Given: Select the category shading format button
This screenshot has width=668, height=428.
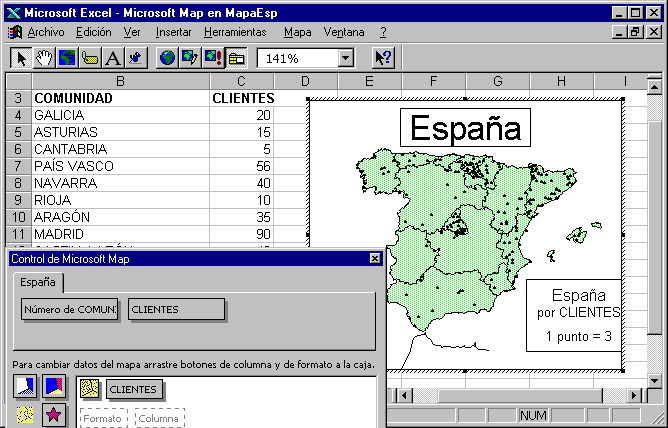Looking at the screenshot, I should point(55,387).
